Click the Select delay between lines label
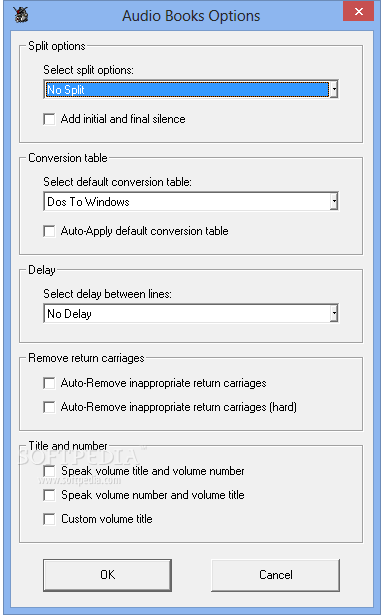Screen dimensions: 381x615 click(108, 294)
